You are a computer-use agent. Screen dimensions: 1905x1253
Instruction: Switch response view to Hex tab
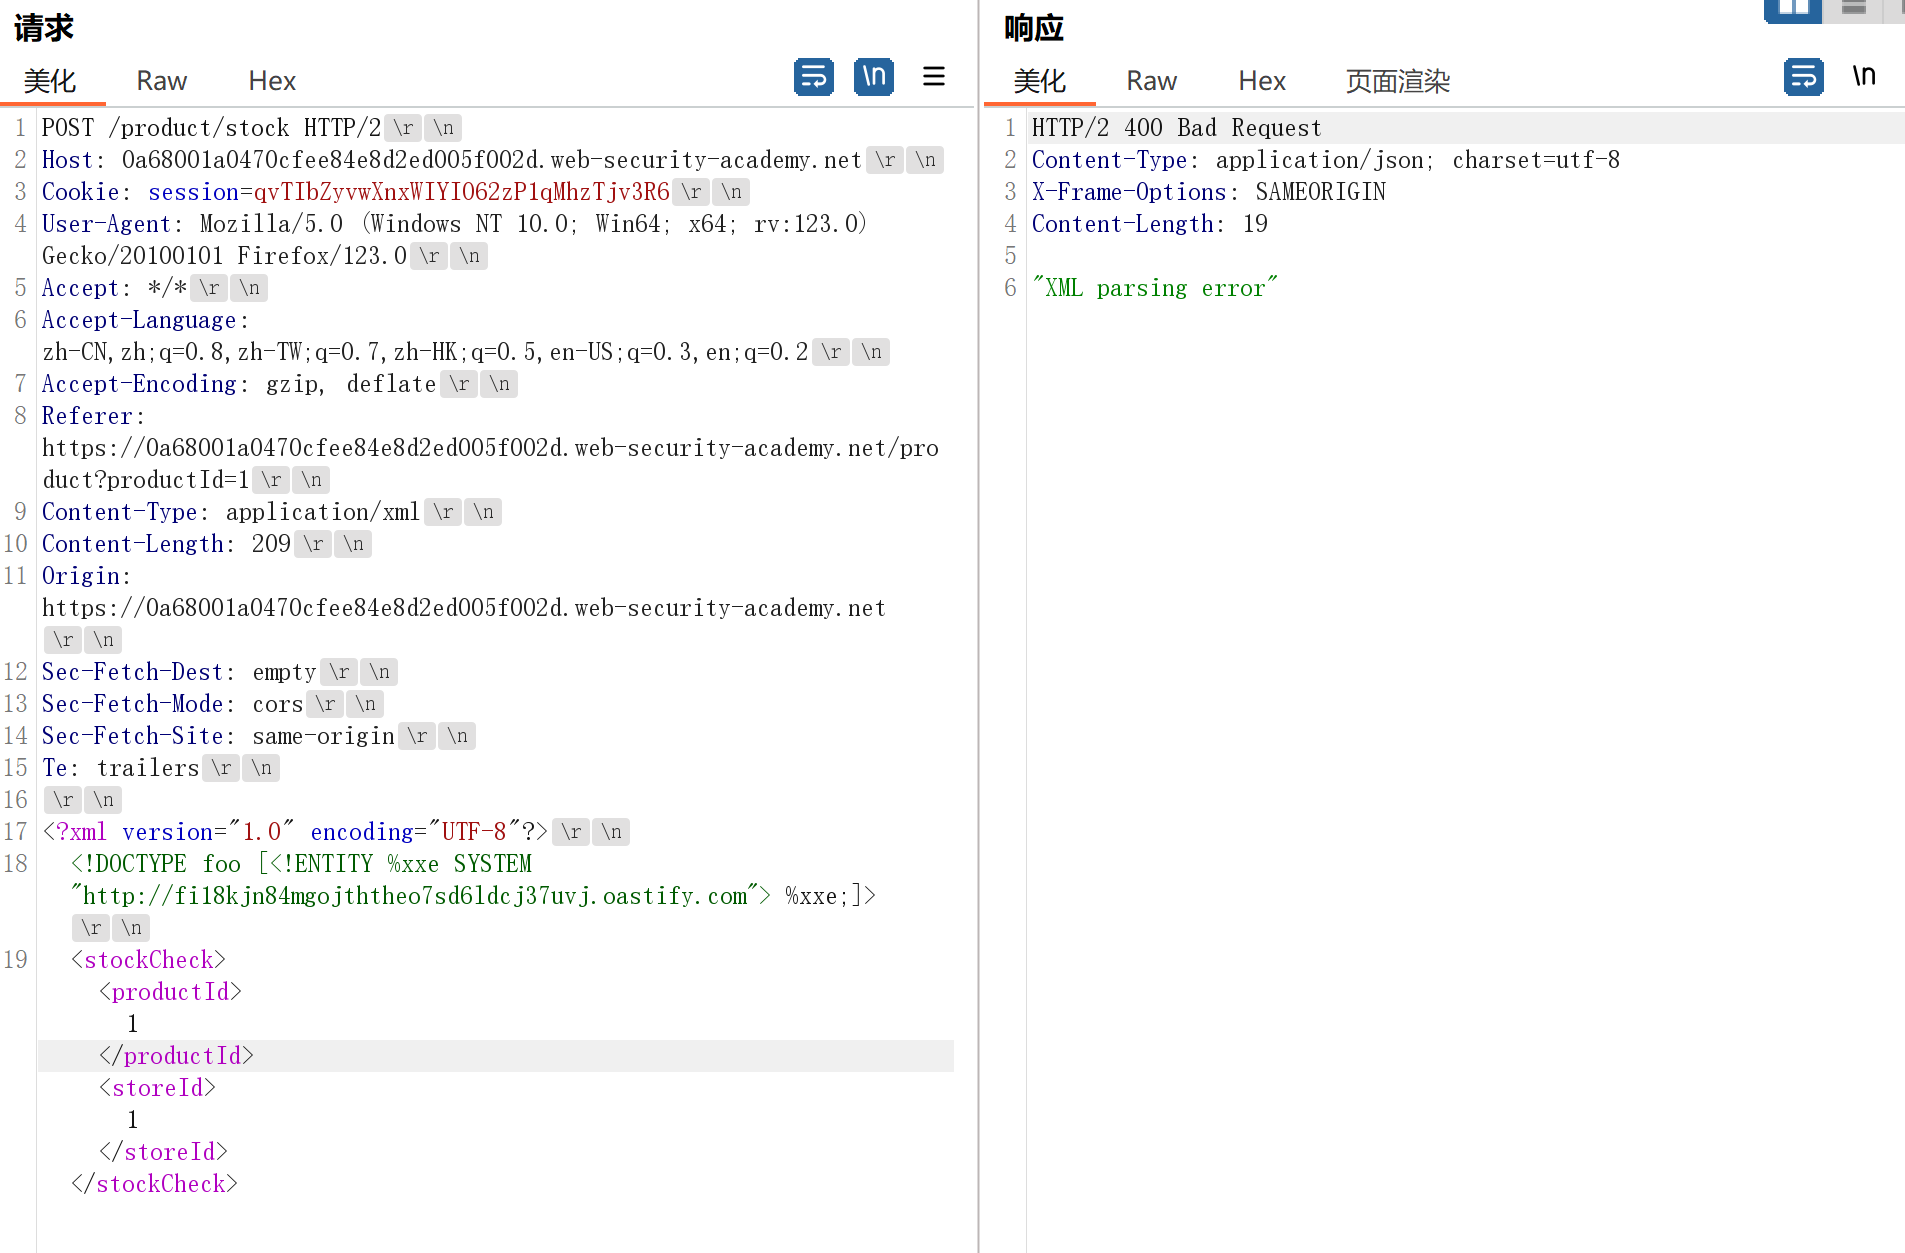click(x=1262, y=81)
